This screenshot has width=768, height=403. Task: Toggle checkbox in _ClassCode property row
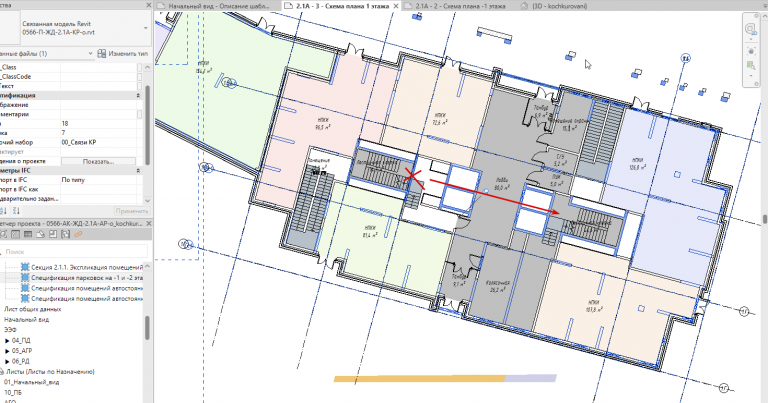pos(140,76)
